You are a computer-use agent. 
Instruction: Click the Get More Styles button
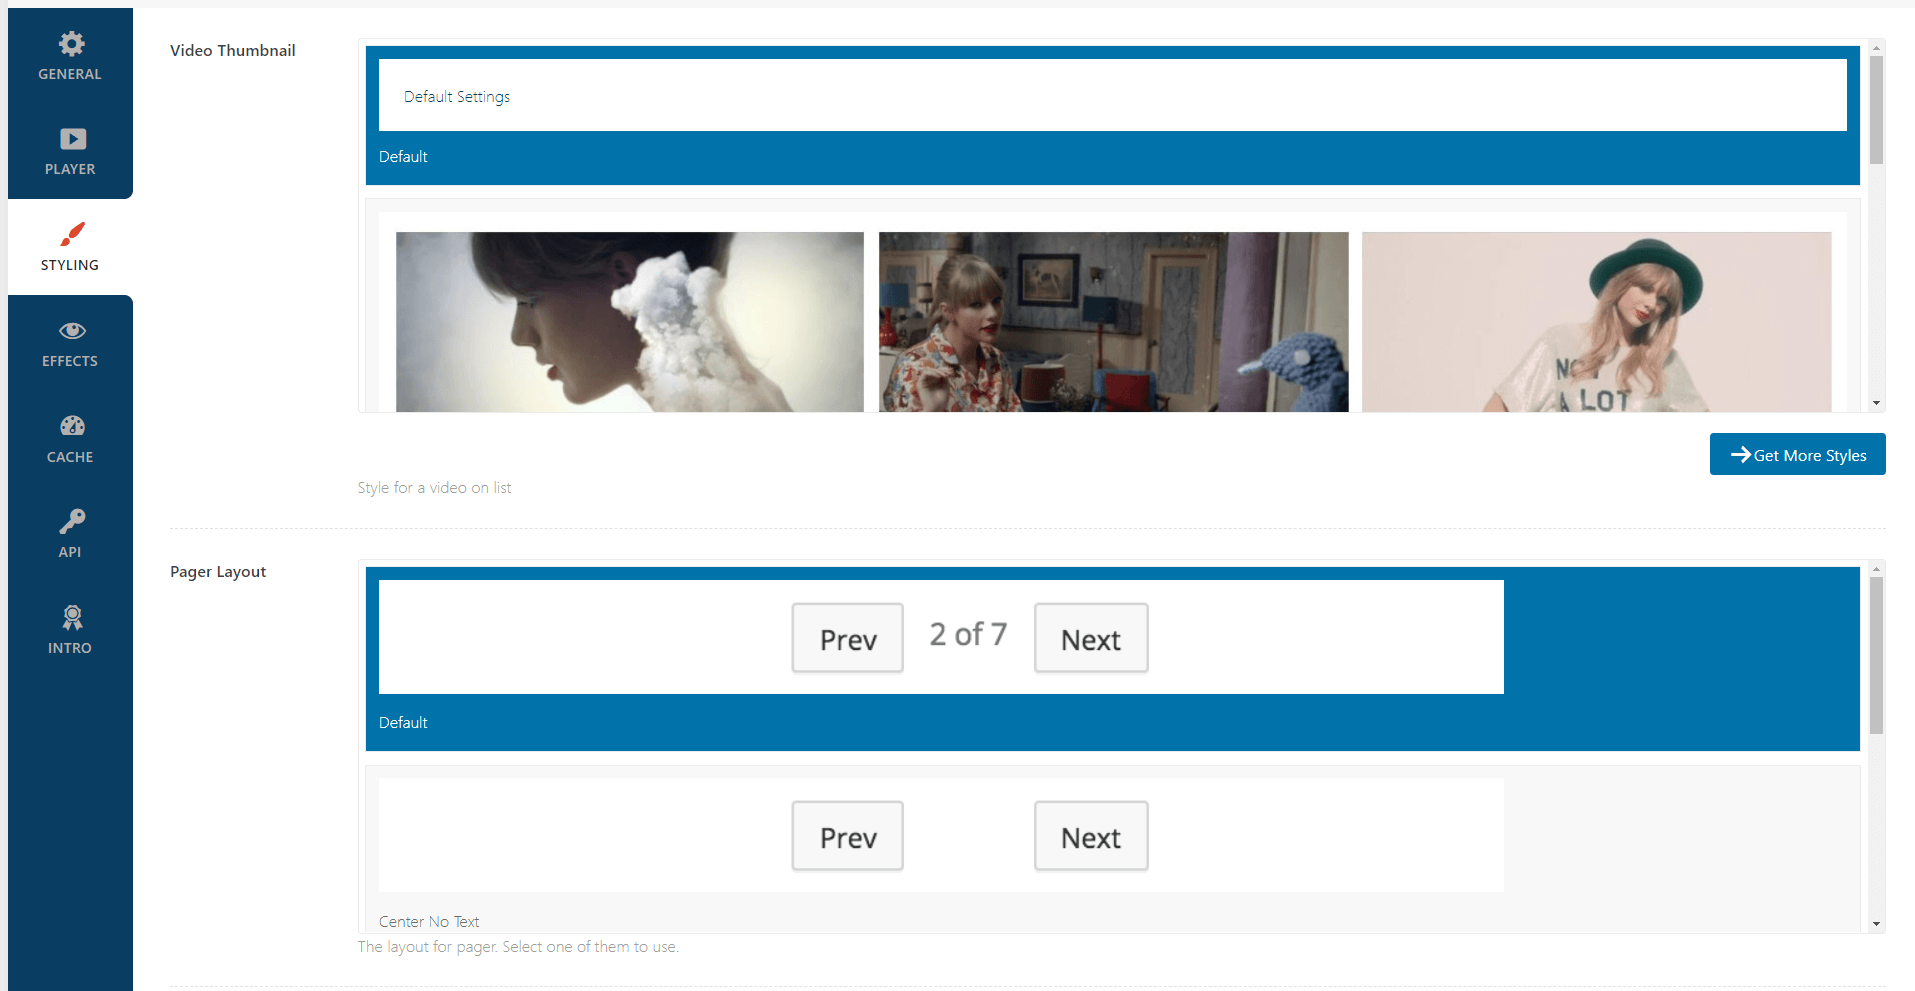(x=1797, y=454)
